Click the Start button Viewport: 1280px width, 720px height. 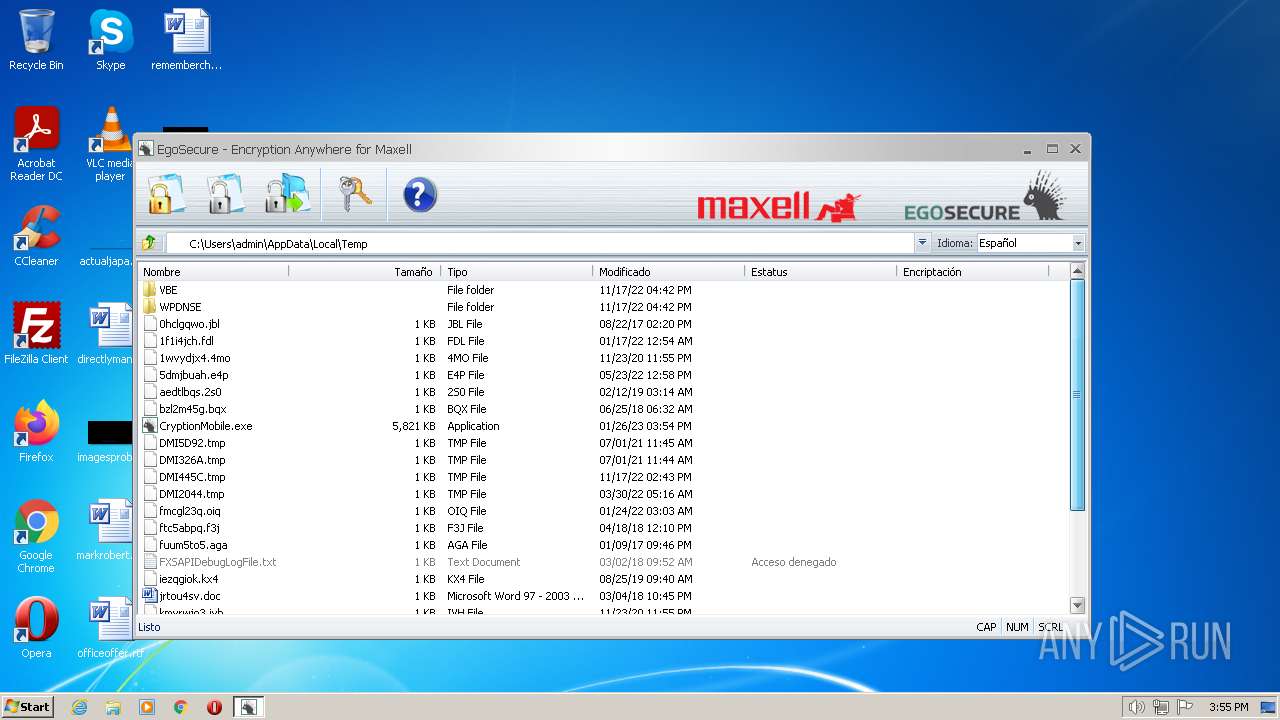27,707
